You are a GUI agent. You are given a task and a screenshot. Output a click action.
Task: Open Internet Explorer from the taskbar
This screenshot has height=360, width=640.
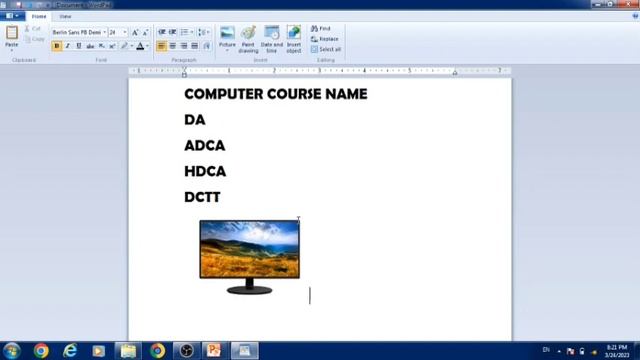click(x=70, y=351)
